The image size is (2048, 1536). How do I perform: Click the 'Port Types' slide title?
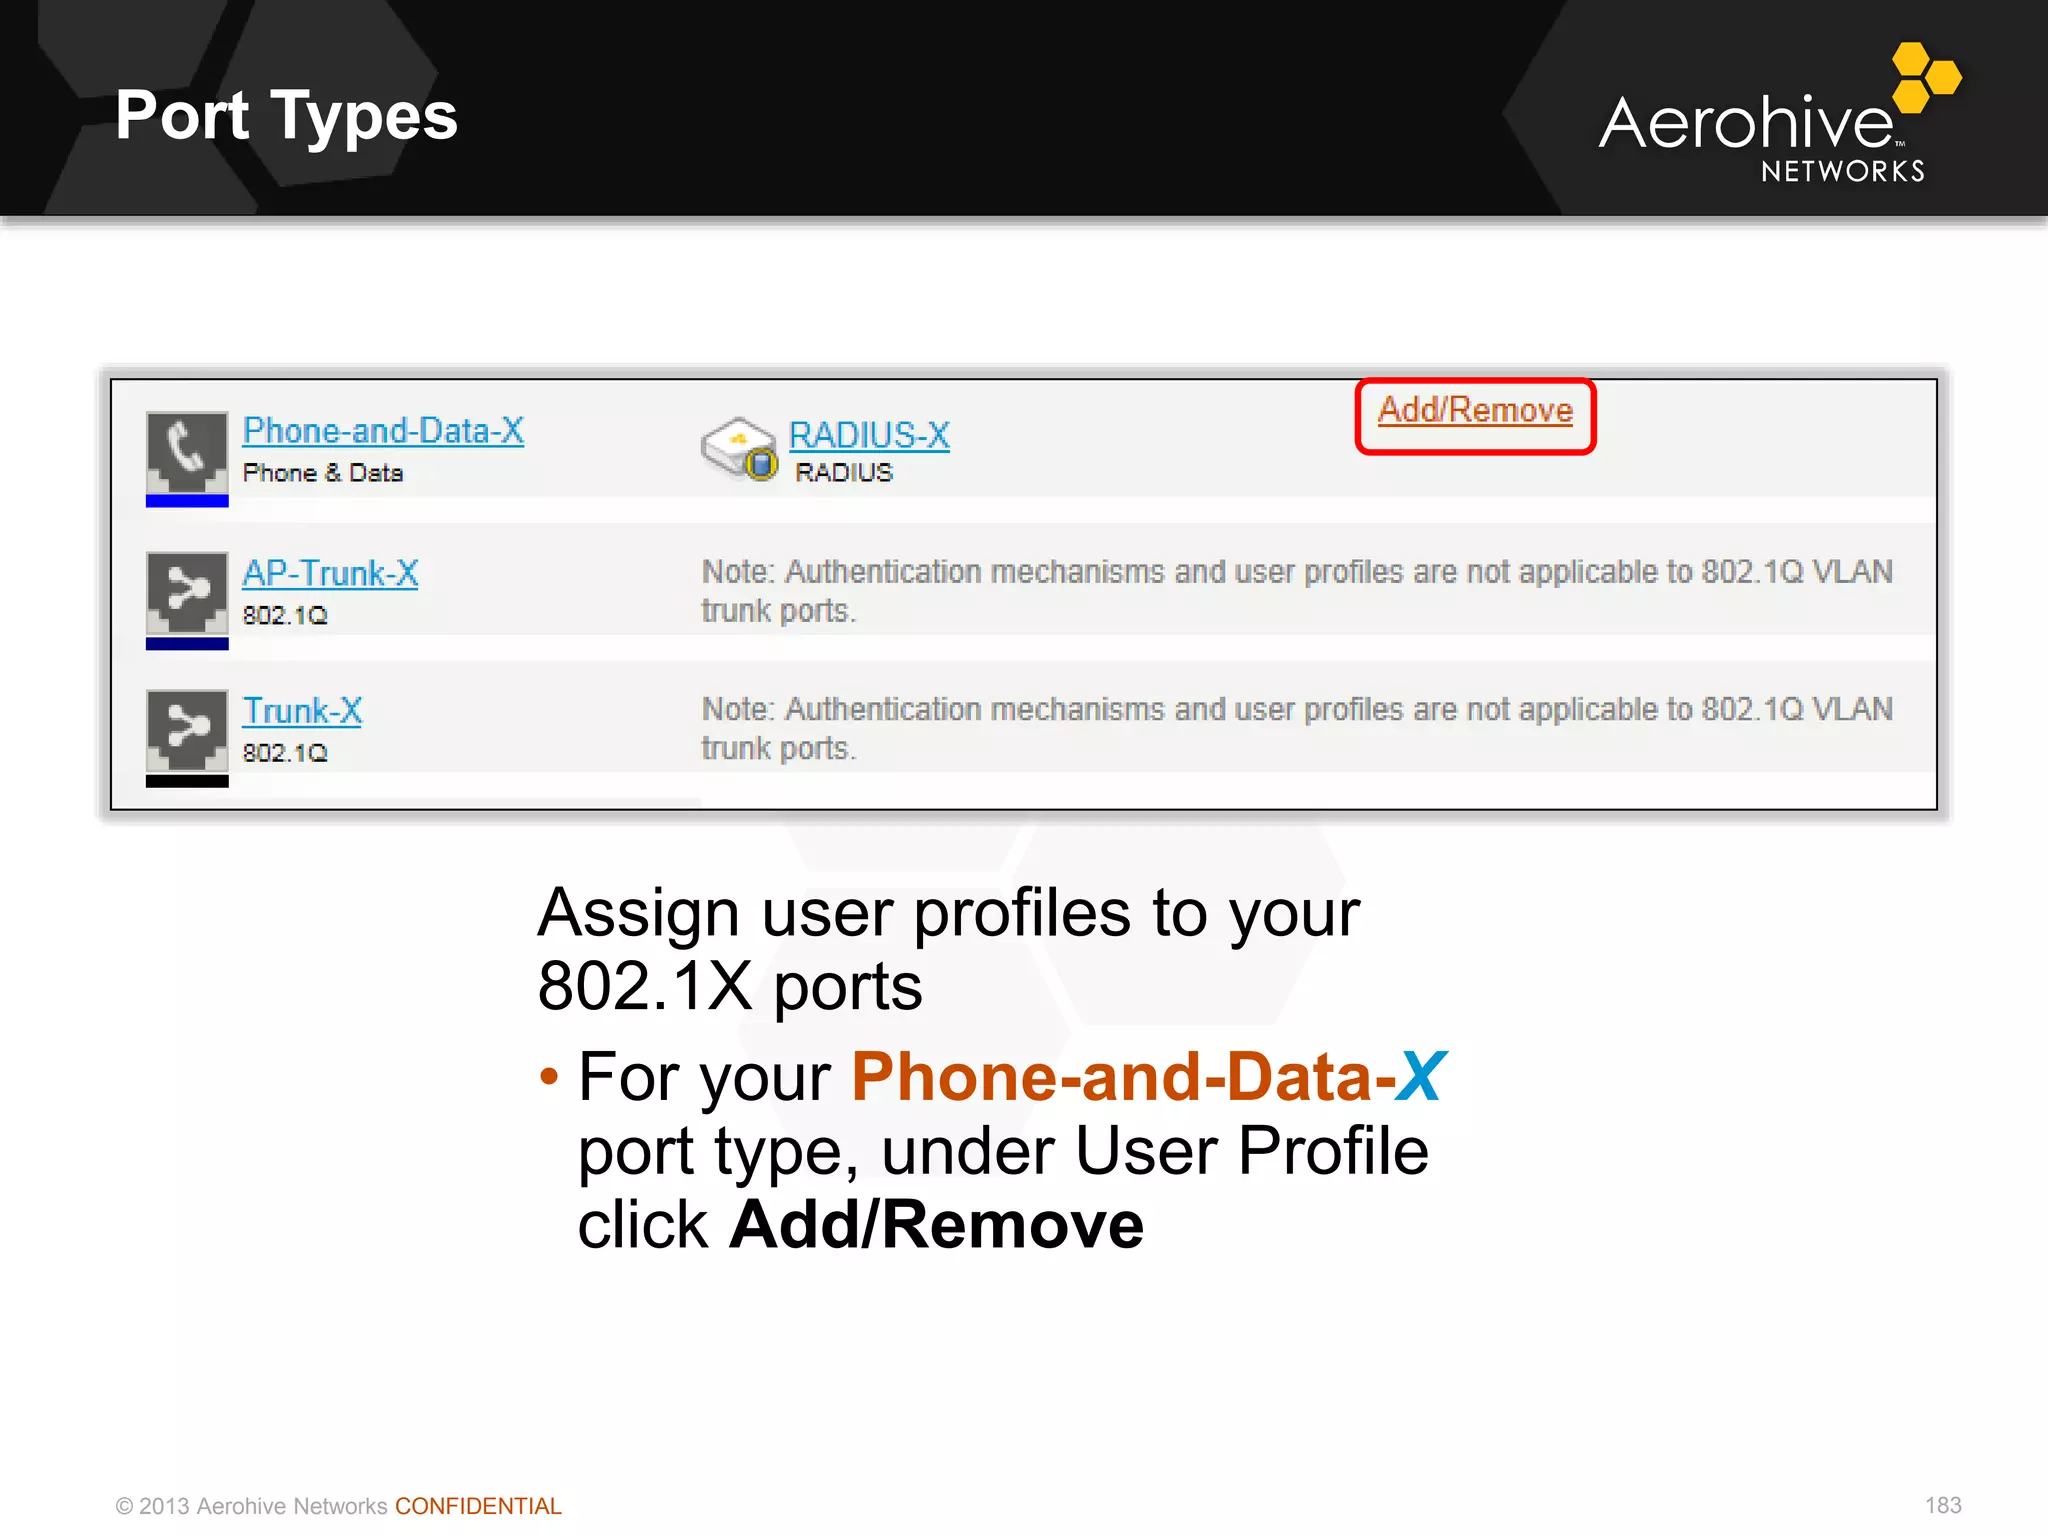tap(286, 118)
